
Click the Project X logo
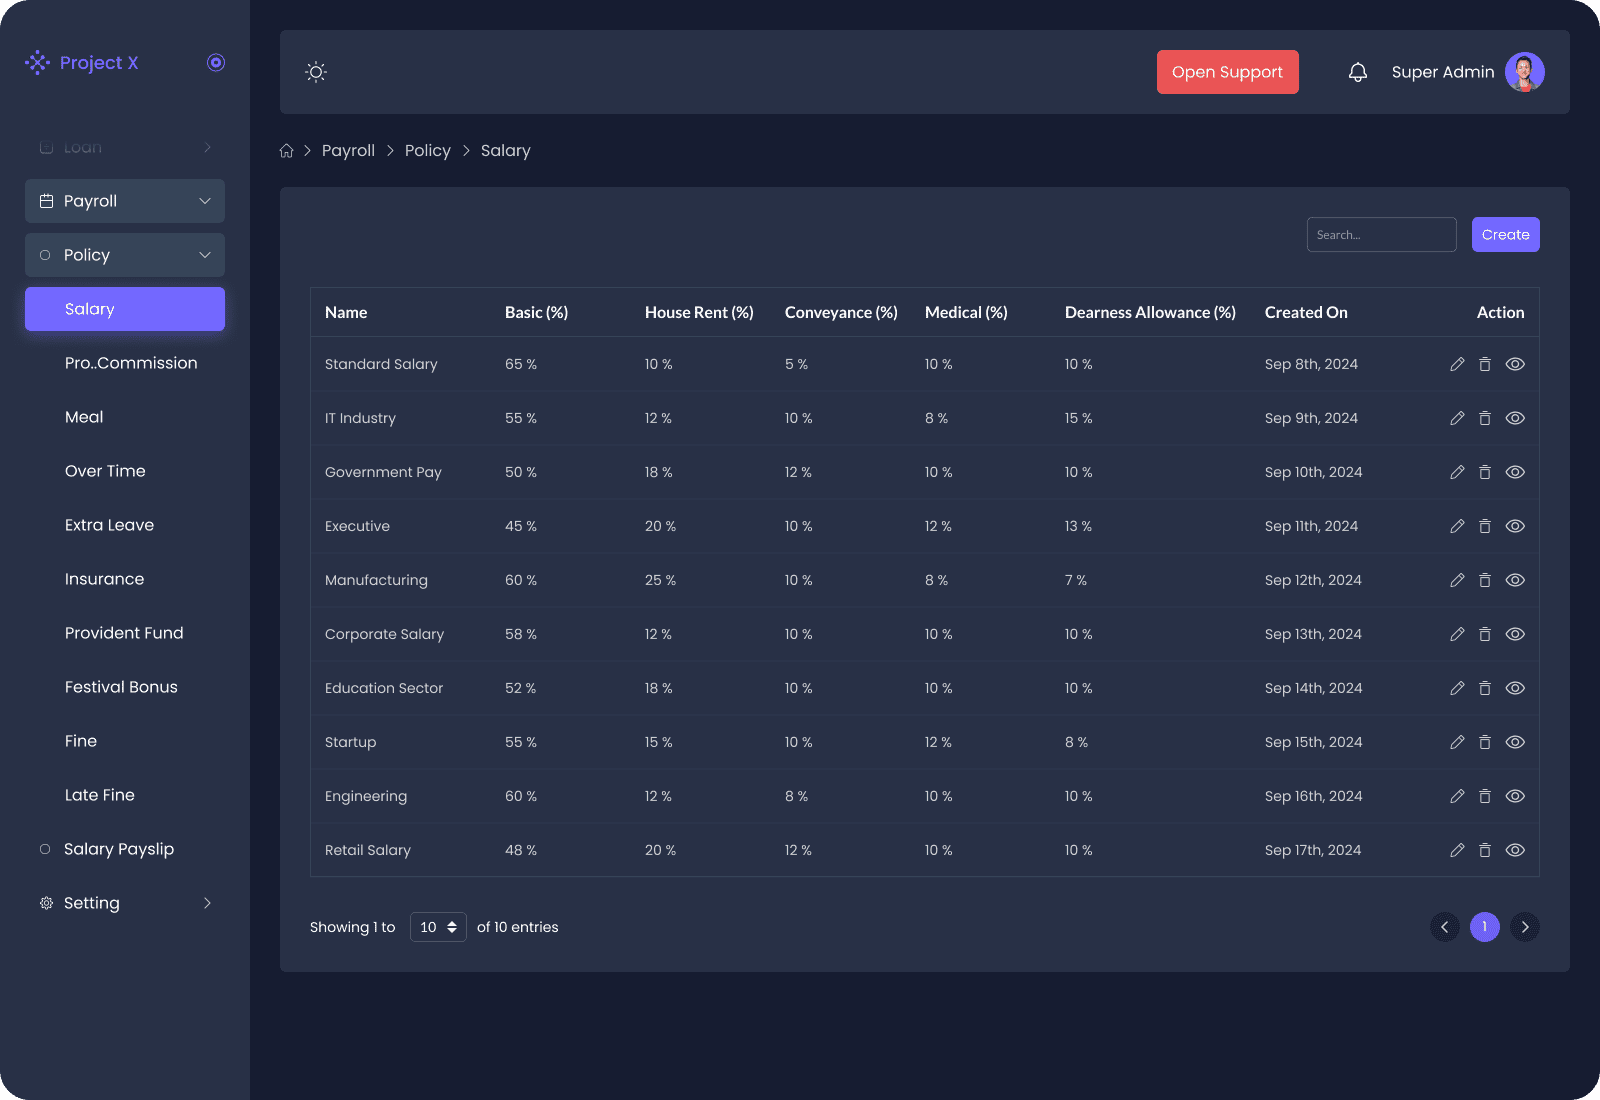pos(83,63)
